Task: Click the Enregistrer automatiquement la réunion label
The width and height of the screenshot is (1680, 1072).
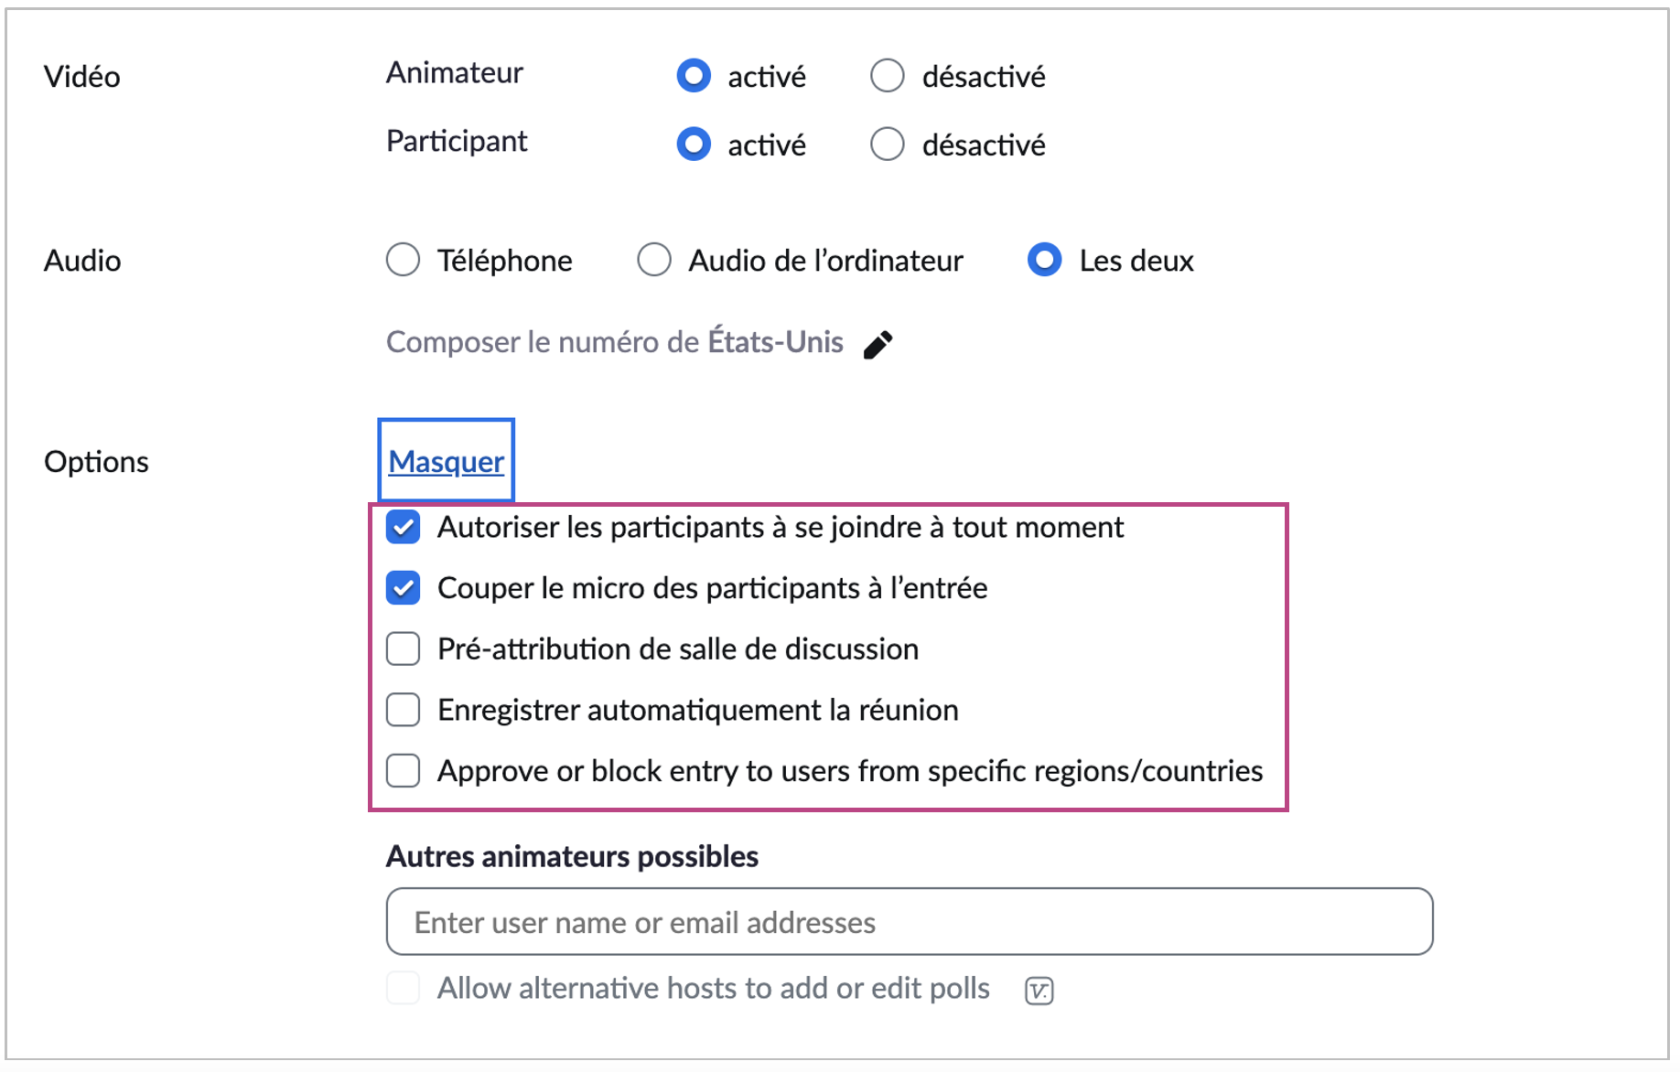Action: 697,710
